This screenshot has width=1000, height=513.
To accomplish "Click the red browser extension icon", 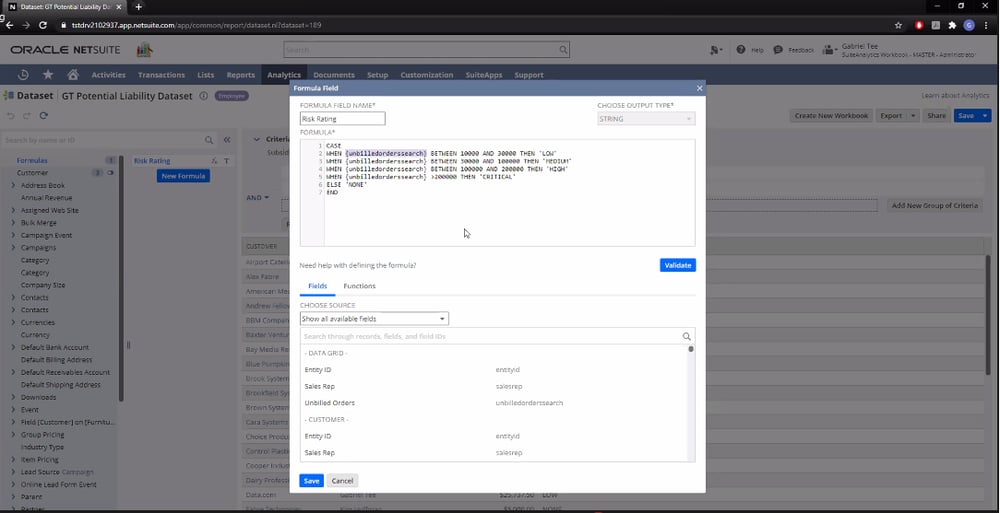I will 919,26.
